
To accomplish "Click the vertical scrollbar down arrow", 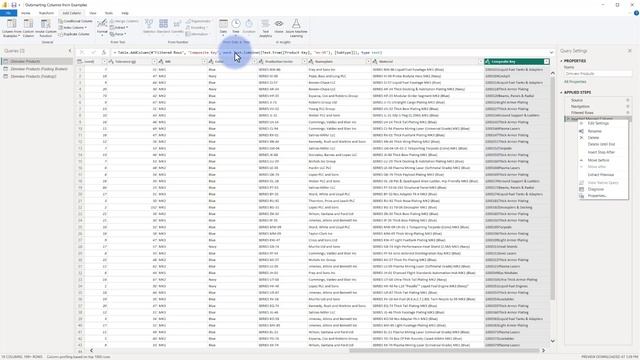I will point(552,341).
